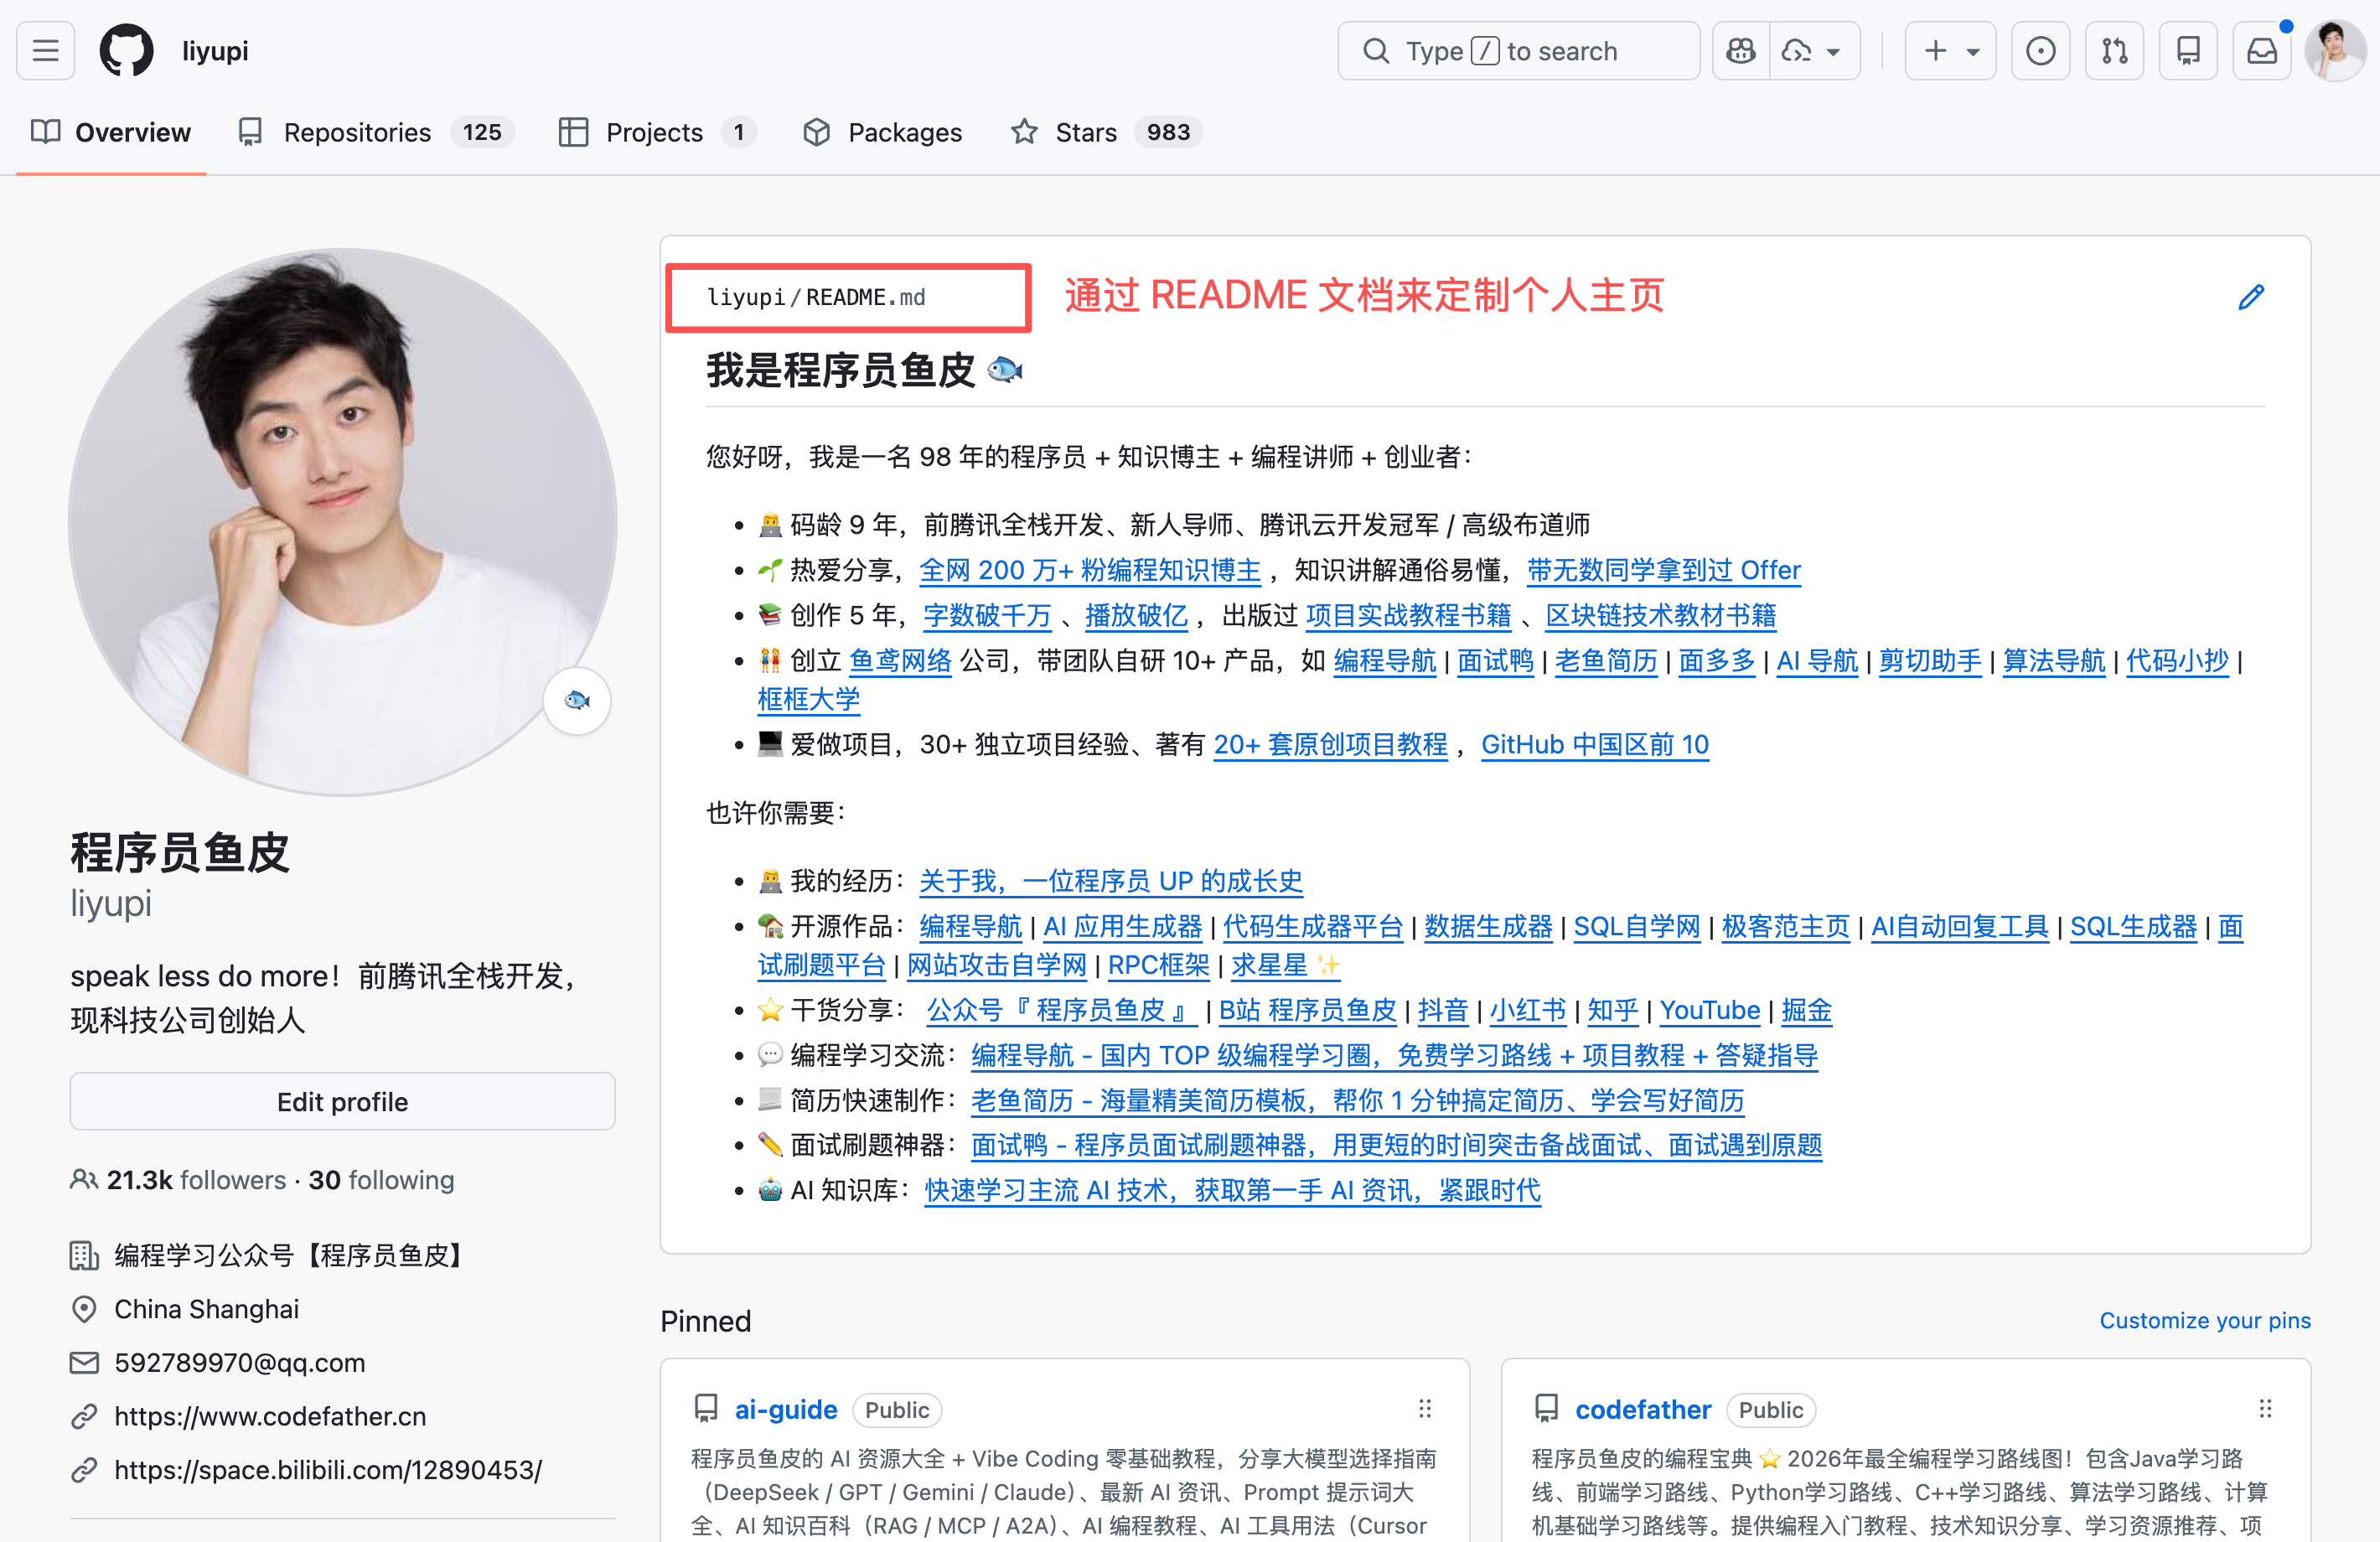This screenshot has height=1542, width=2380.
Task: Open the Copilot chat icon
Action: click(1740, 51)
